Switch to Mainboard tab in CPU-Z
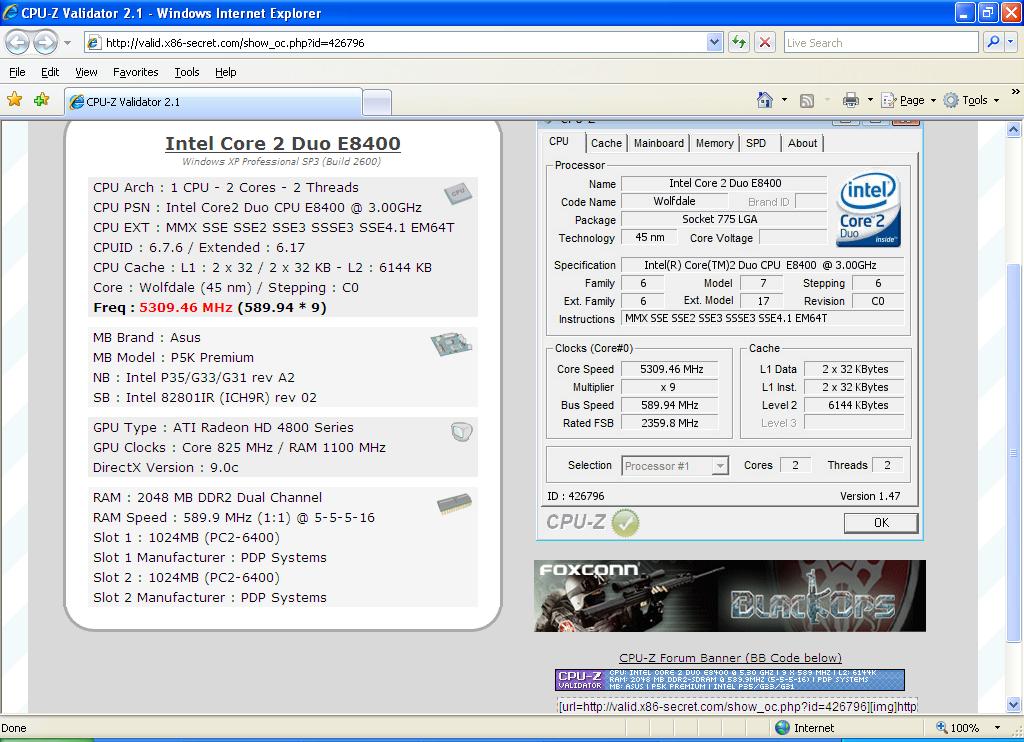This screenshot has width=1024, height=742. (x=658, y=143)
